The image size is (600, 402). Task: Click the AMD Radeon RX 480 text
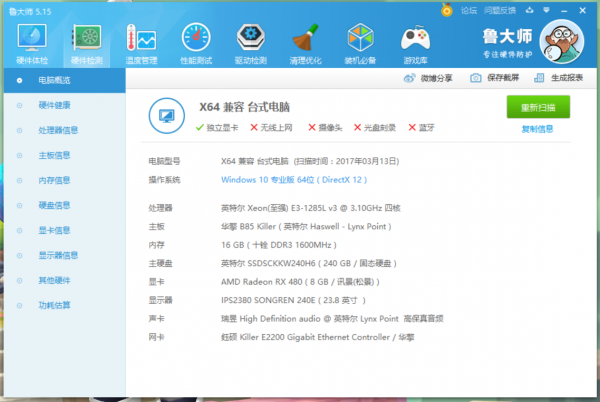click(300, 282)
